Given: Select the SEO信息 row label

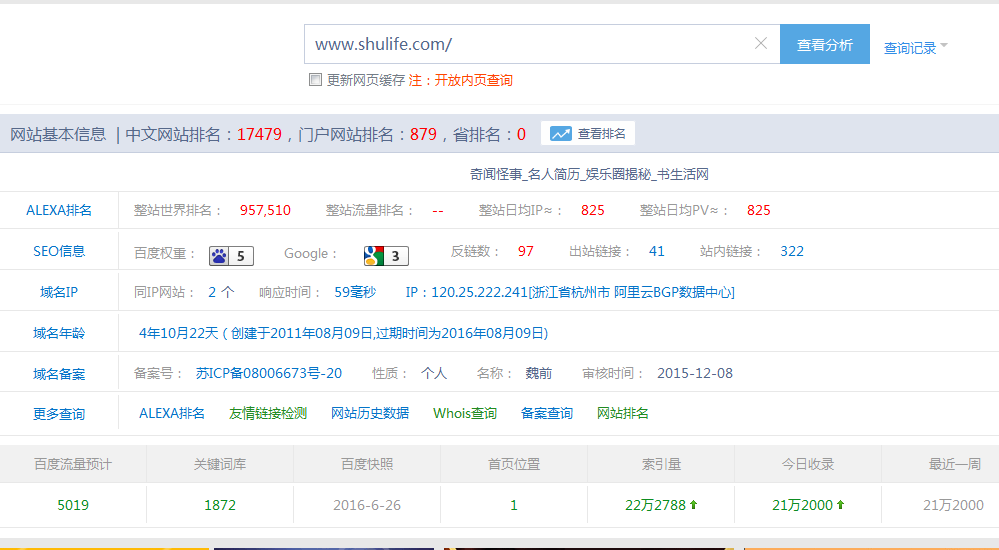Looking at the screenshot, I should (x=59, y=251).
